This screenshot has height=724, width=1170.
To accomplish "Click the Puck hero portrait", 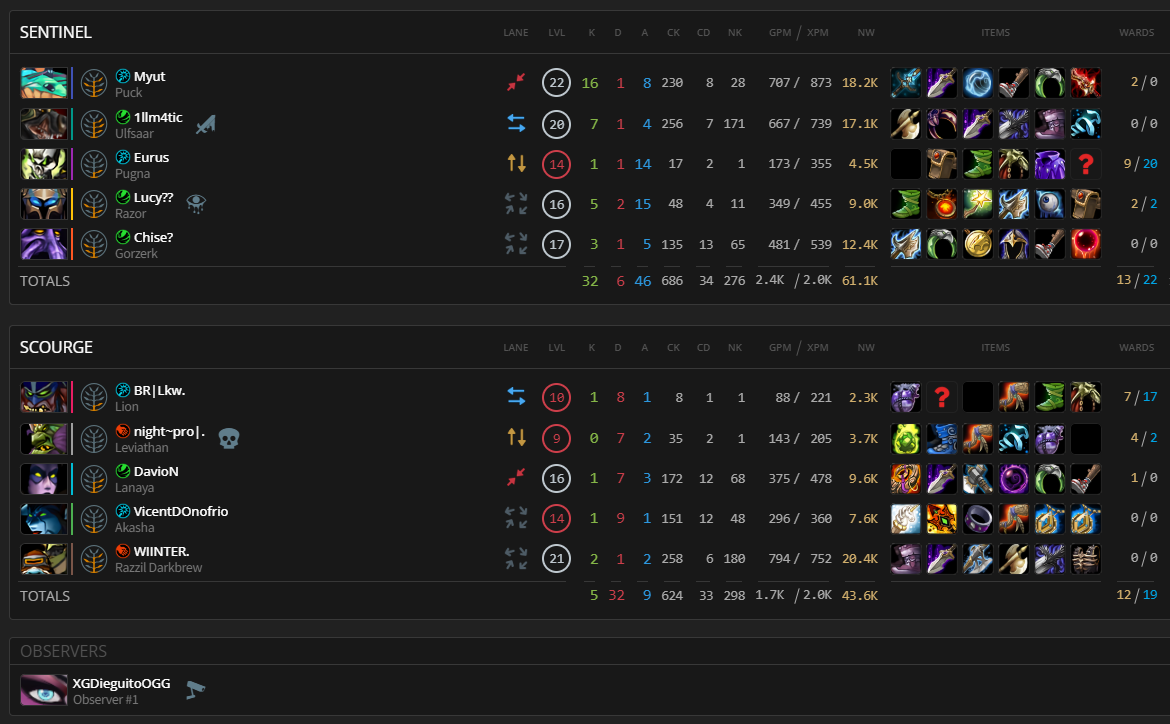I will pyautogui.click(x=44, y=83).
